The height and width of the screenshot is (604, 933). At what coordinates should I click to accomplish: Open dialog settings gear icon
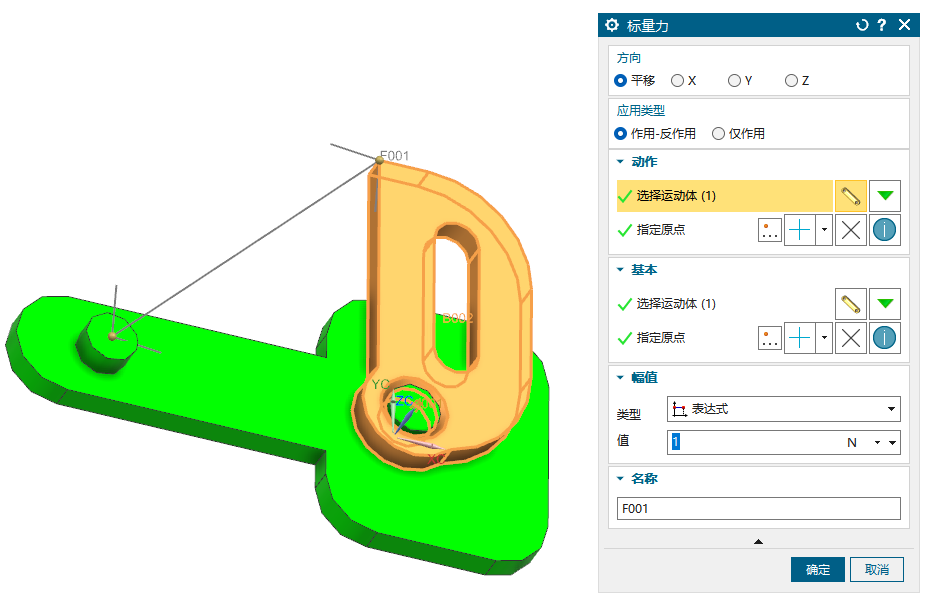tap(613, 26)
